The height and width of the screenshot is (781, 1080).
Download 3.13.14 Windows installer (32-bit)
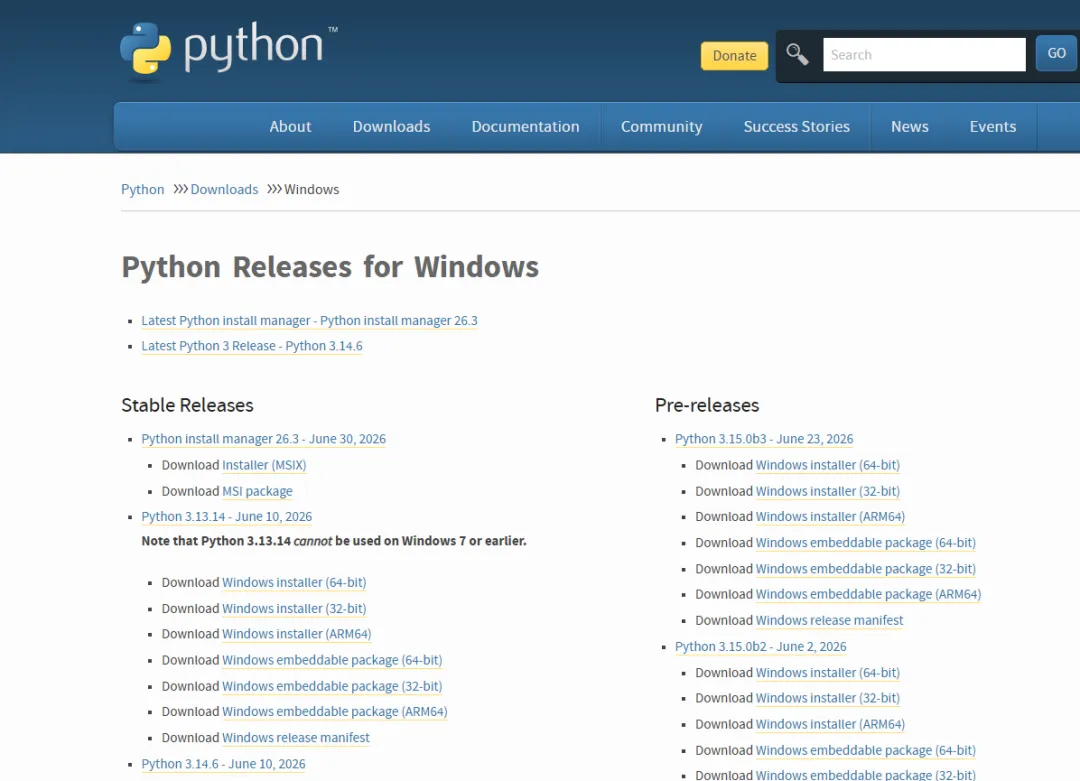coord(294,609)
